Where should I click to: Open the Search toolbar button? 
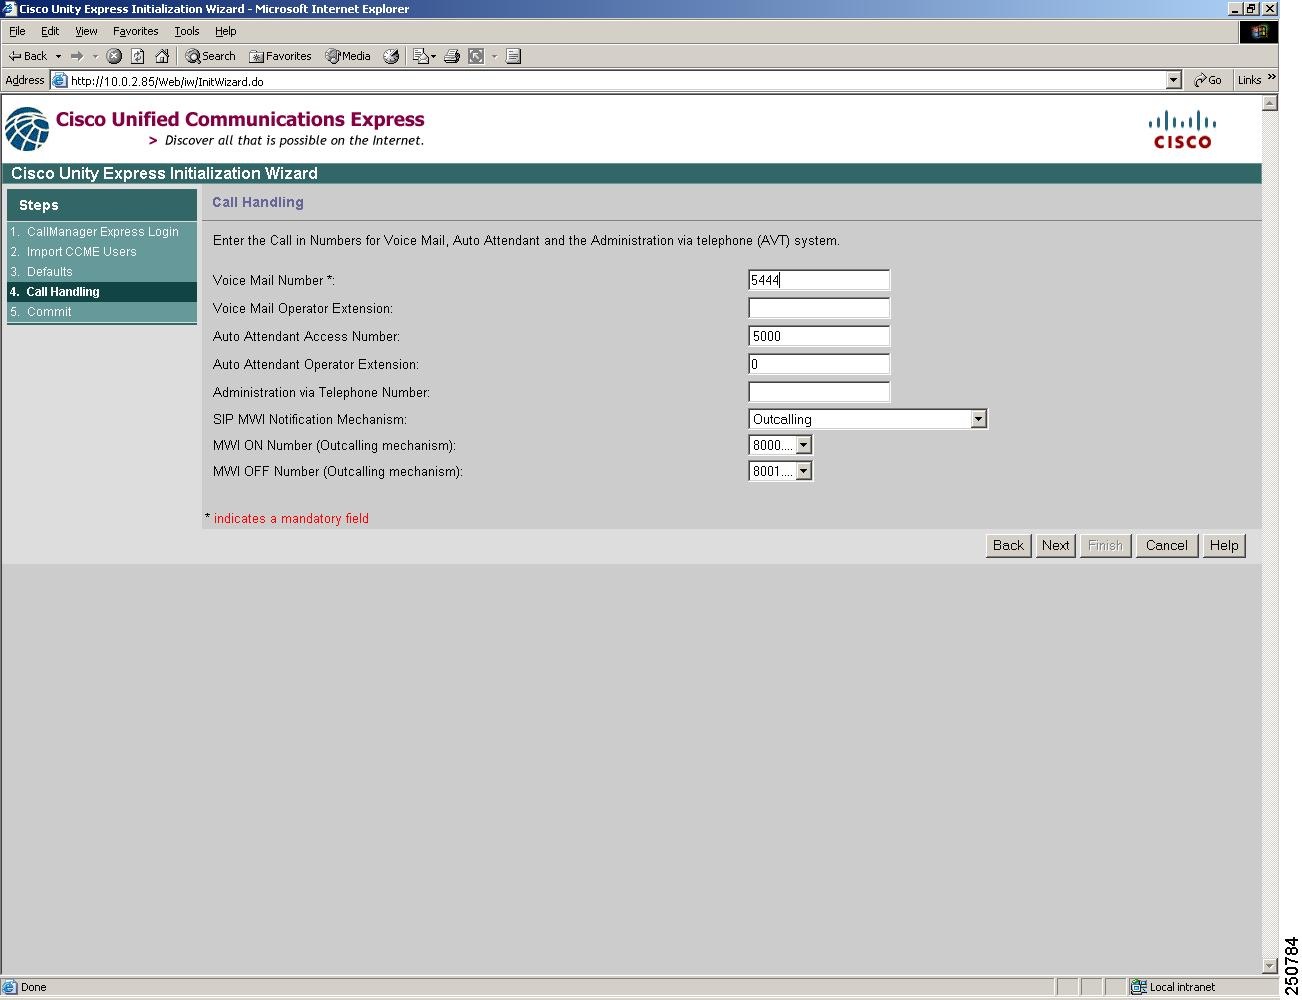pyautogui.click(x=211, y=56)
